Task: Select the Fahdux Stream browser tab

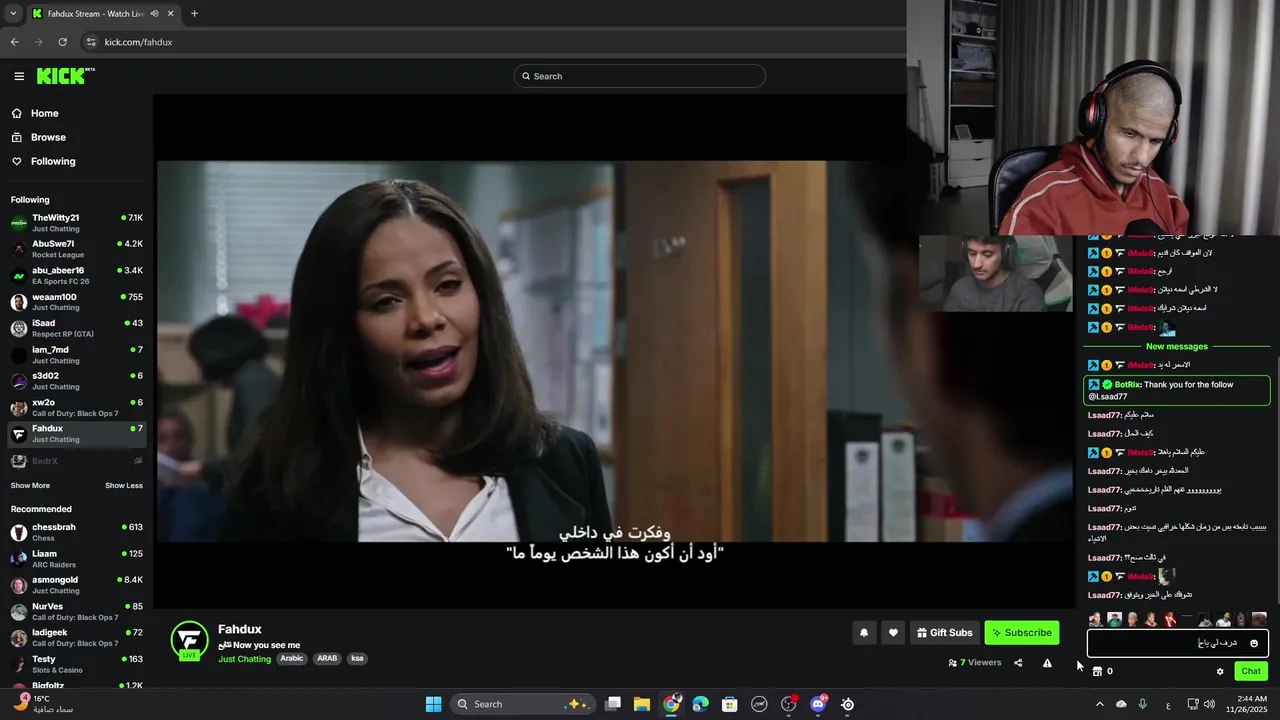Action: click(102, 14)
